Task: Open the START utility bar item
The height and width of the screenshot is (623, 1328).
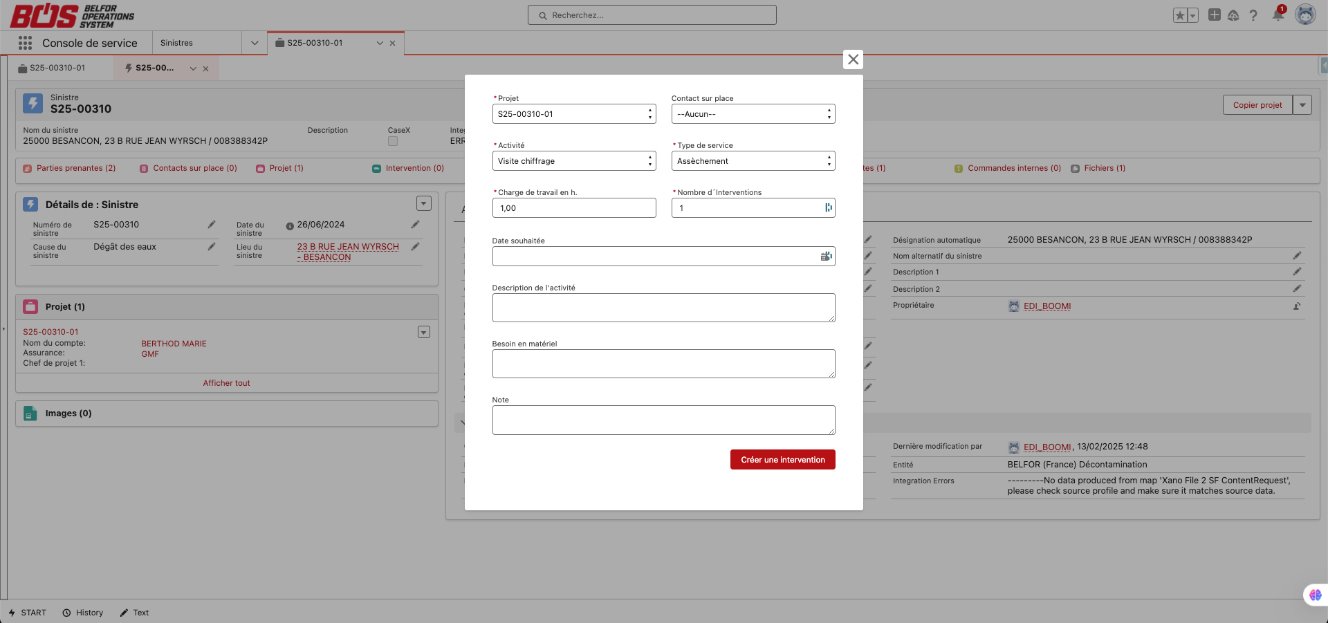Action: [27, 612]
